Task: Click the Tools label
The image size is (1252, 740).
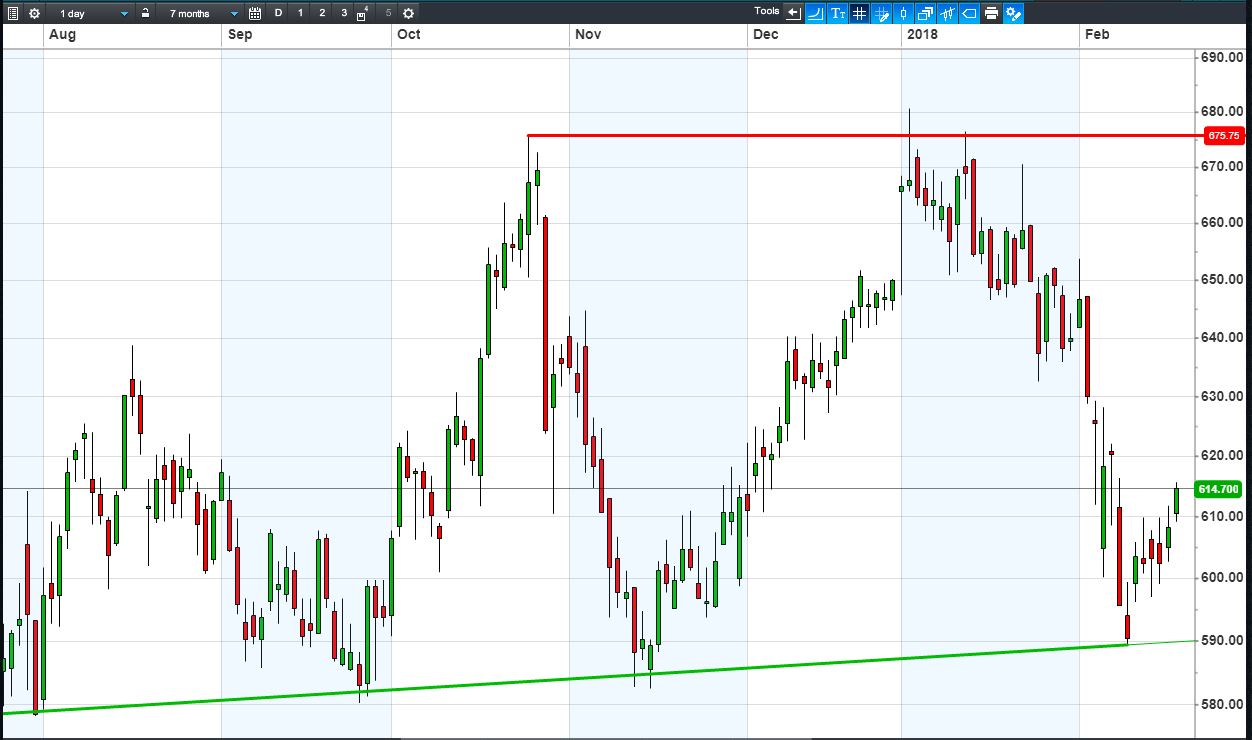Action: 767,11
